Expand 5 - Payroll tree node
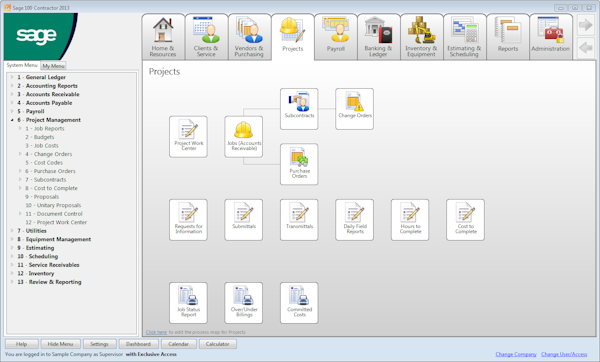The image size is (600, 362). [x=12, y=111]
